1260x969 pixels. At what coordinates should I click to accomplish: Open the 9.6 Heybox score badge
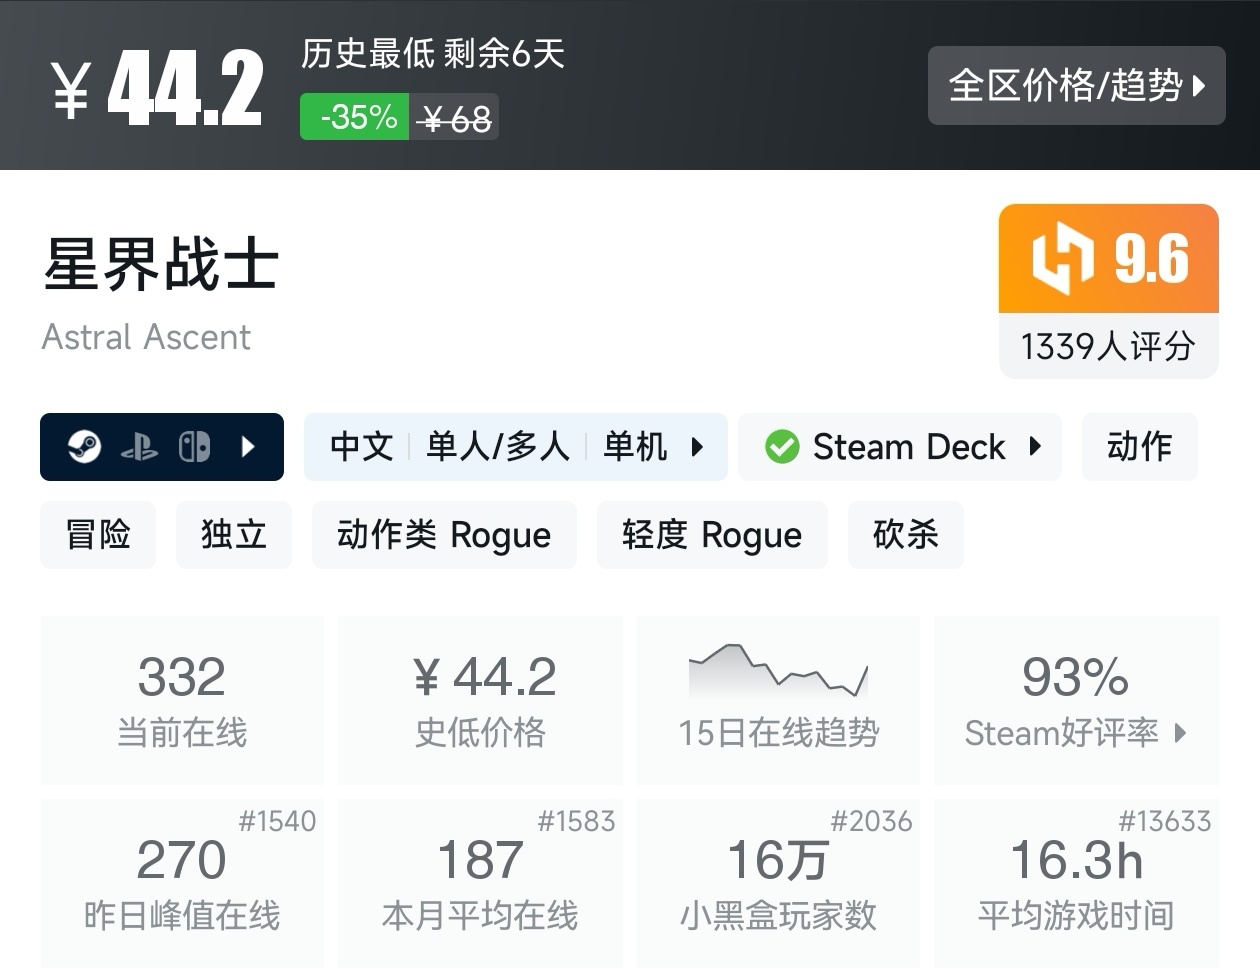pos(1109,259)
